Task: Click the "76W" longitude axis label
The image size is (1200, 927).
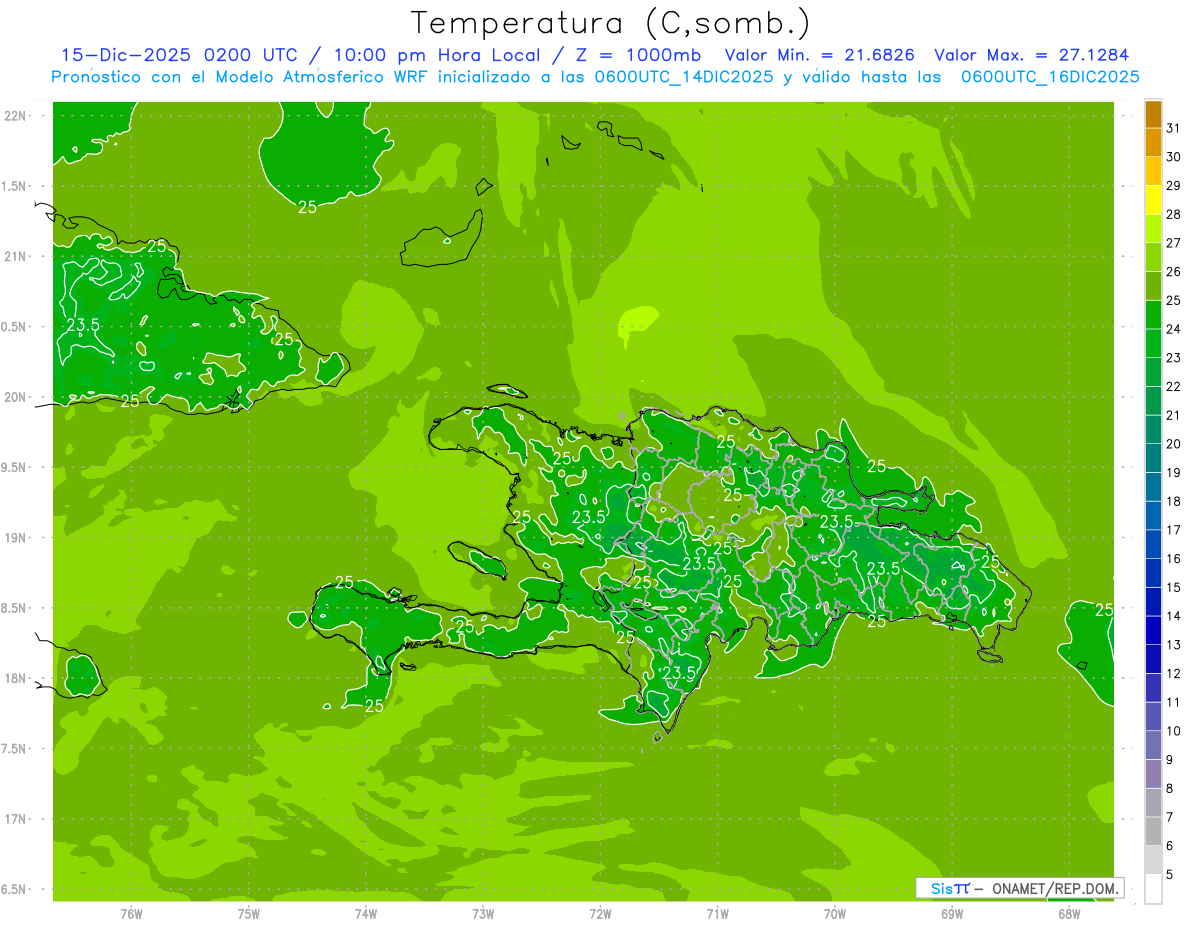Action: coord(131,913)
